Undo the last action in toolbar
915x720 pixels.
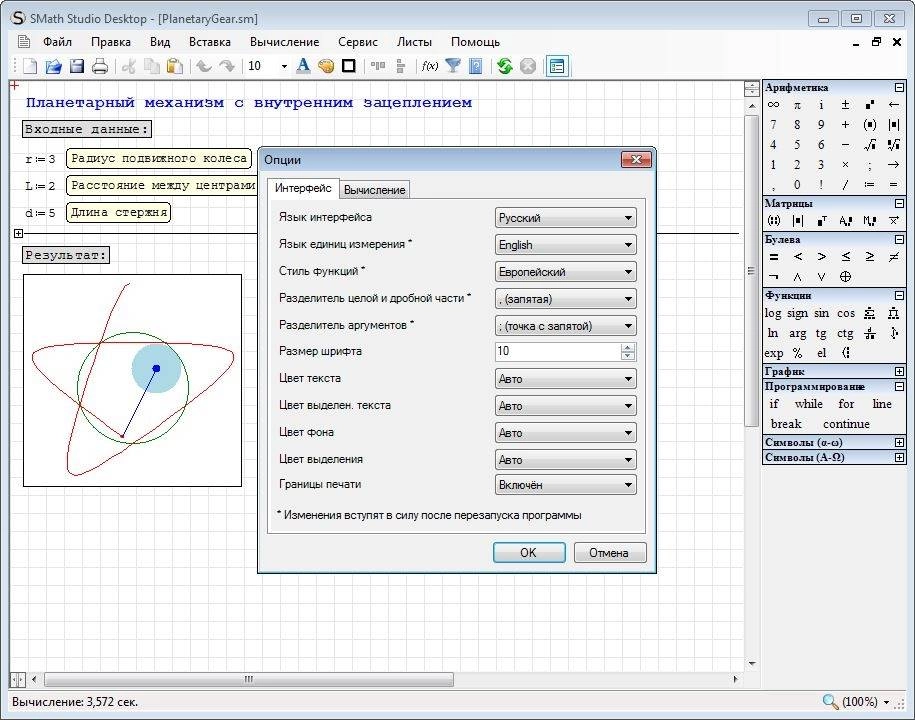point(203,66)
